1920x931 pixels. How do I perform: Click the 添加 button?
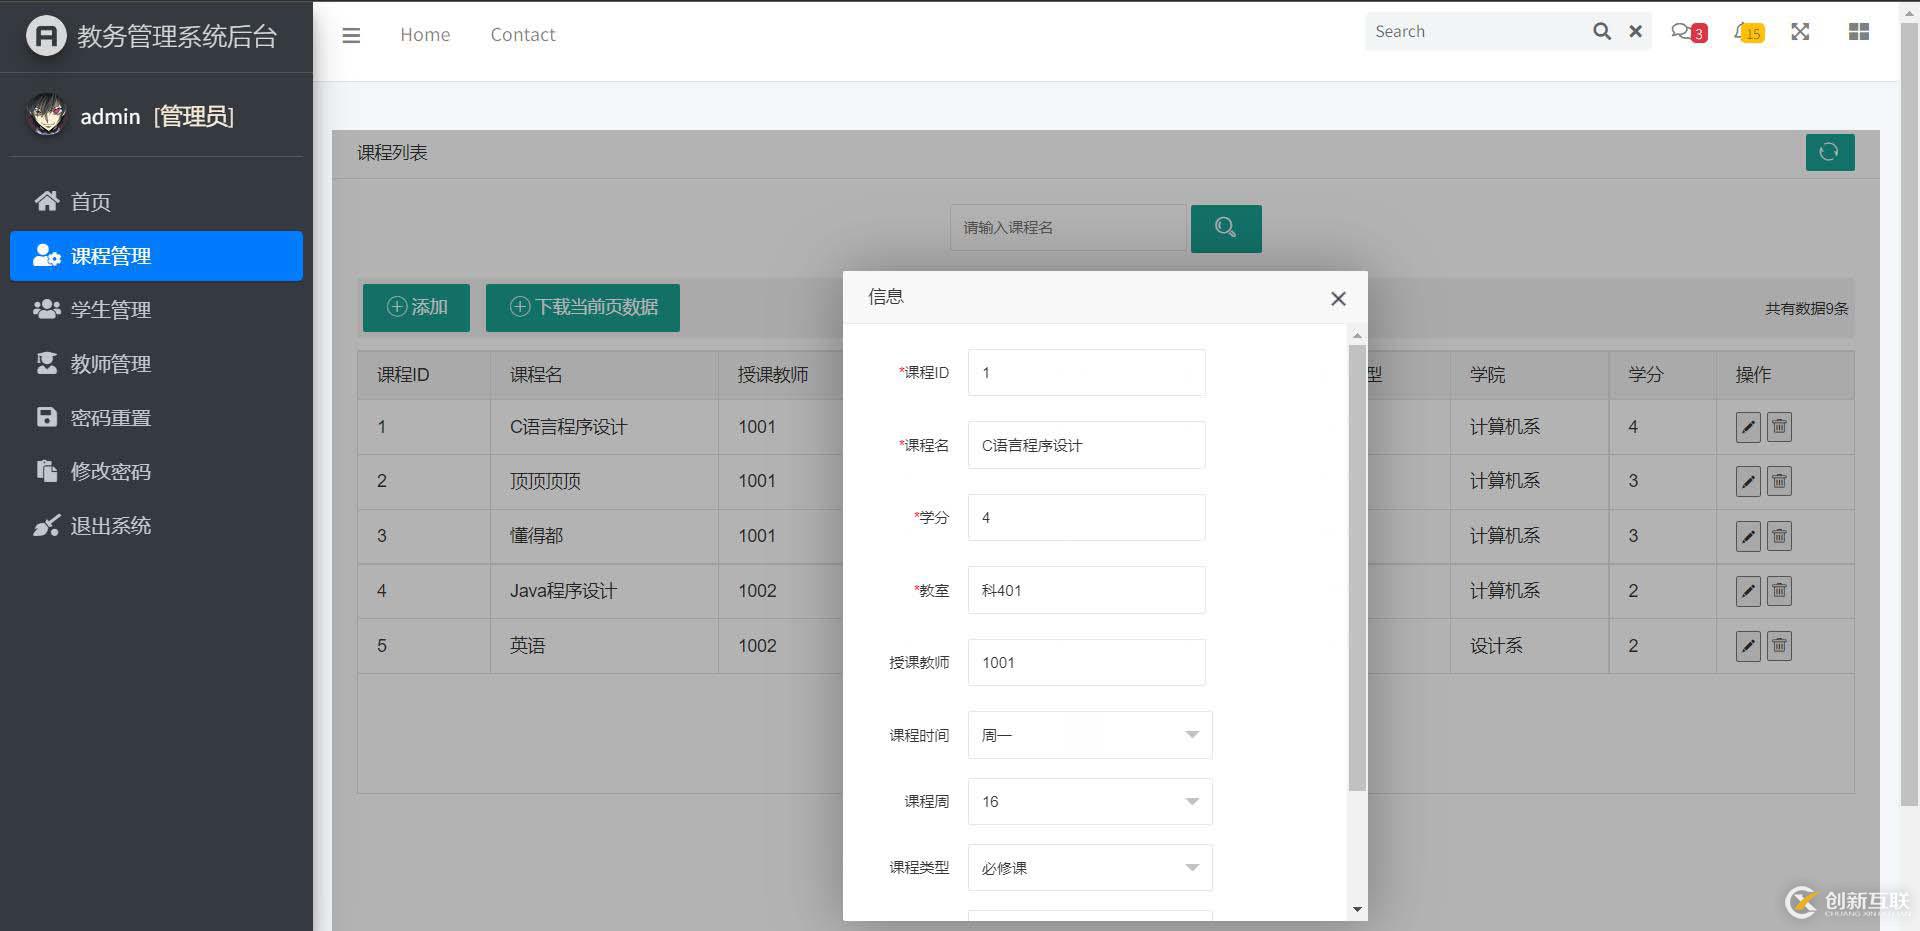416,307
